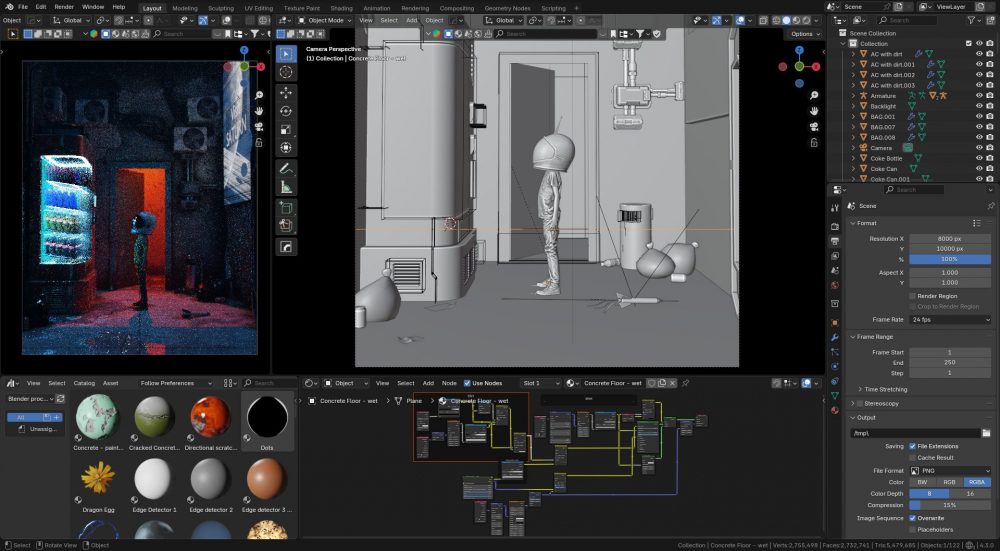Open the View Layer properties tab
Image resolution: width=1000 pixels, height=551 pixels.
click(835, 256)
